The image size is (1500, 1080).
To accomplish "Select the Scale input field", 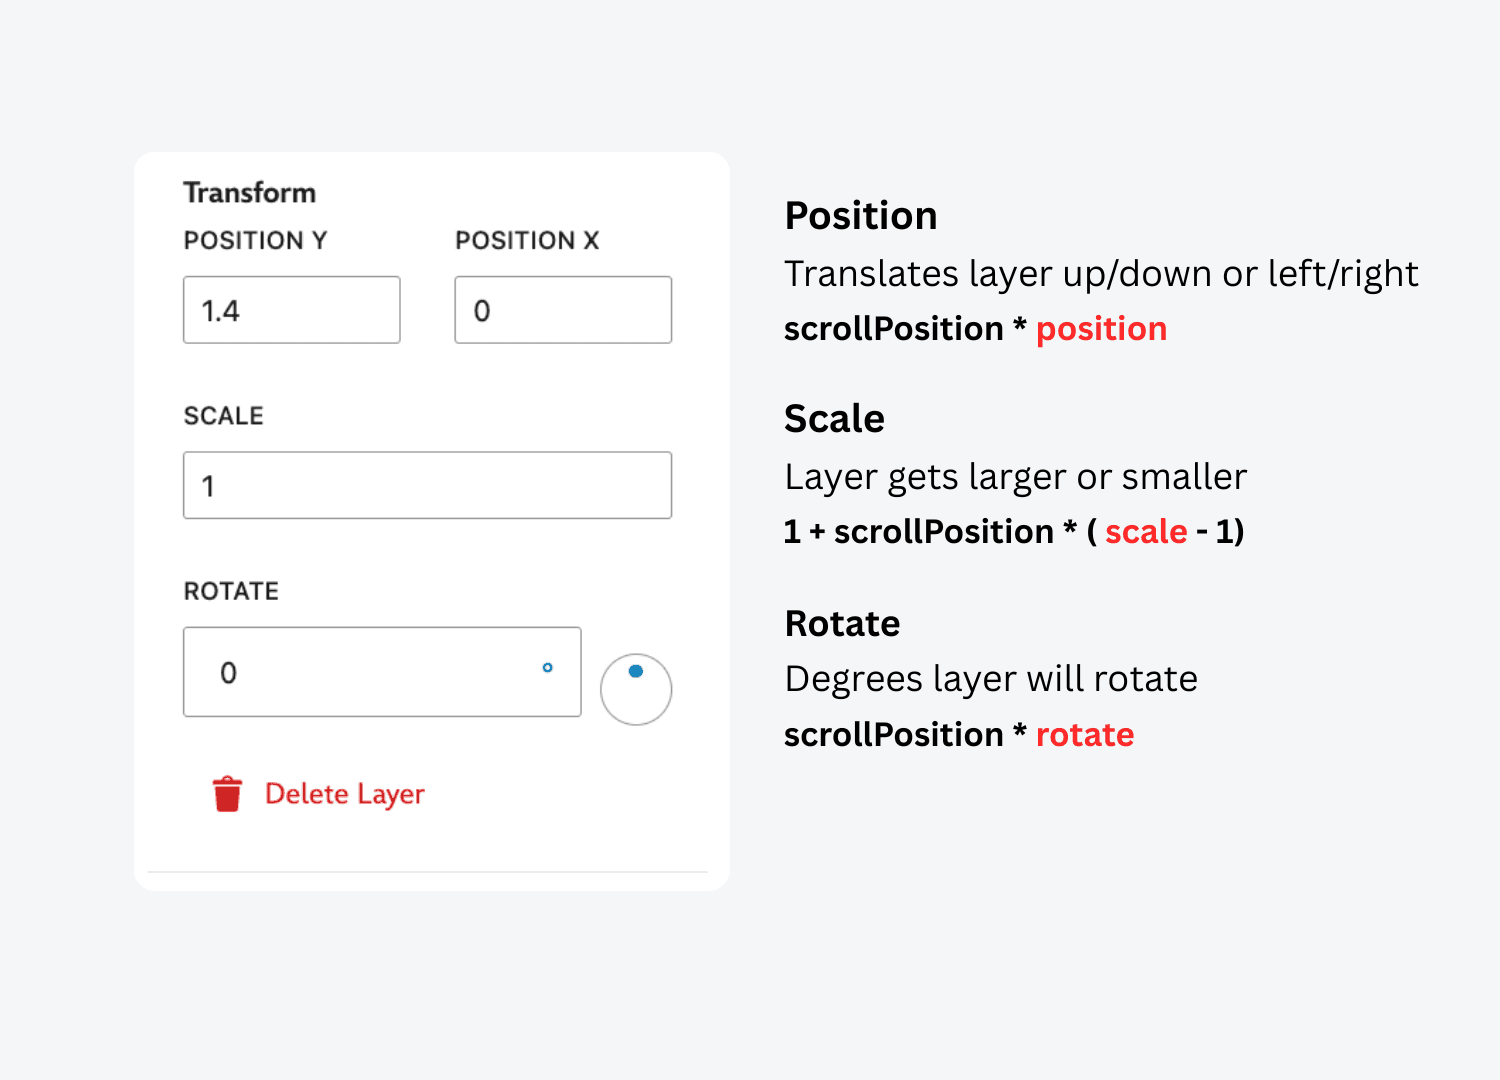I will coord(427,485).
